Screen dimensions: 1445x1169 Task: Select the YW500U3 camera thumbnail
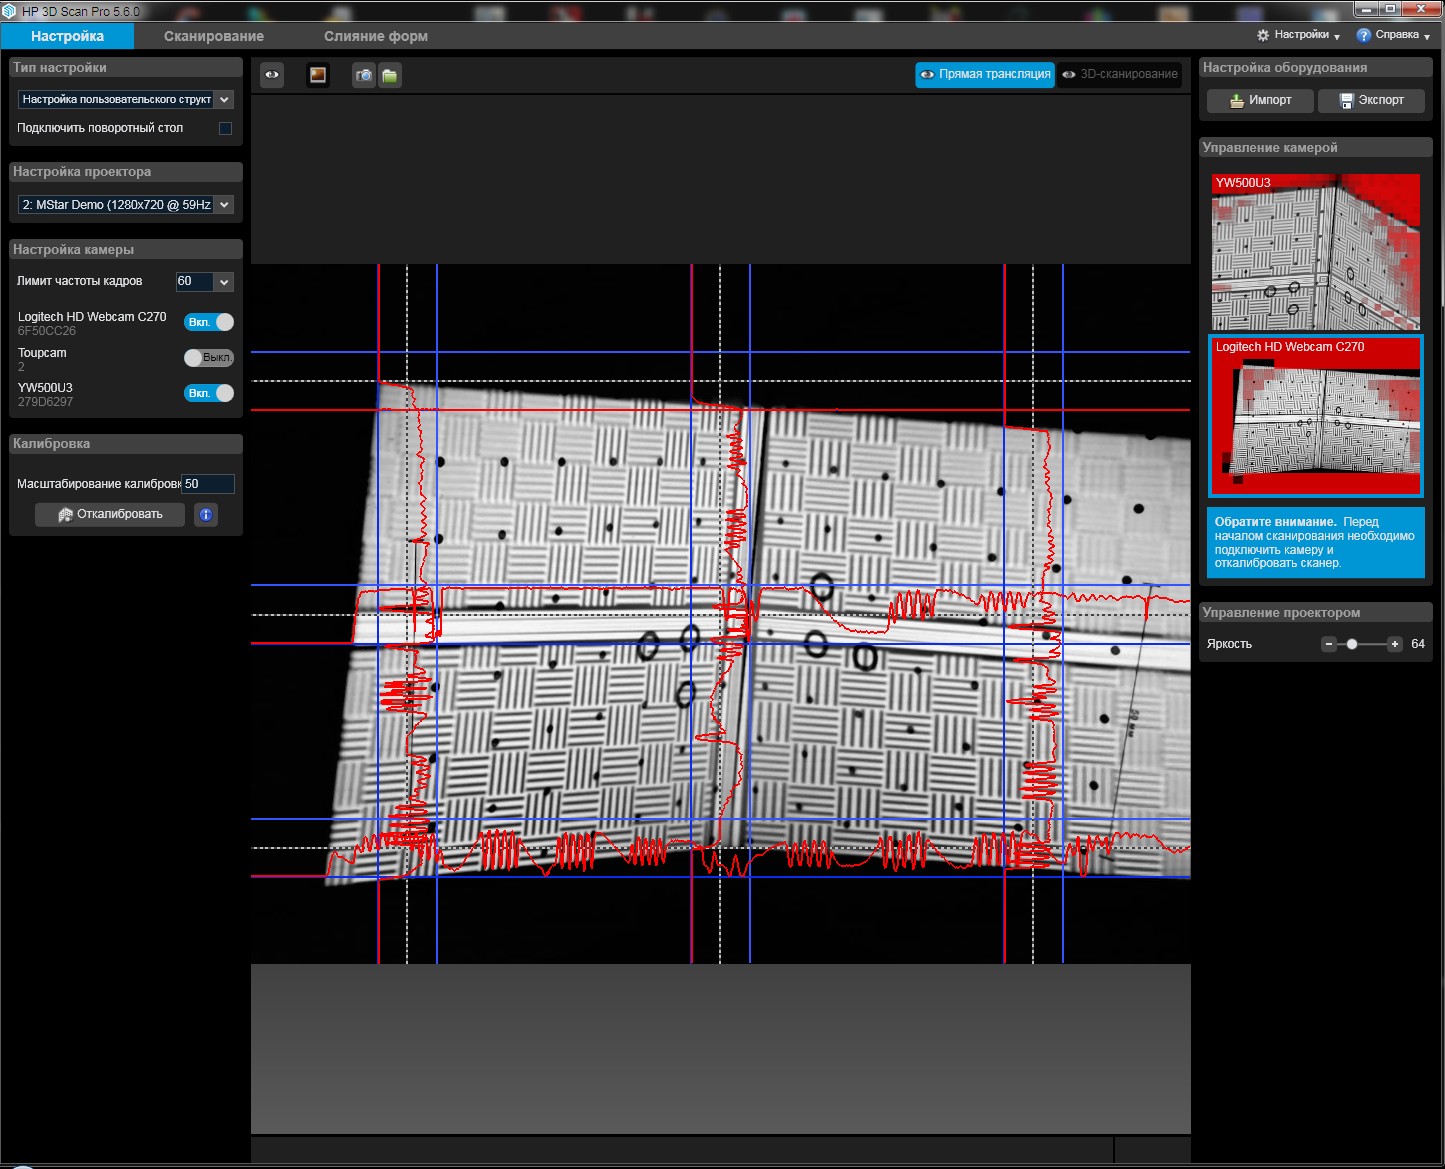[1315, 252]
